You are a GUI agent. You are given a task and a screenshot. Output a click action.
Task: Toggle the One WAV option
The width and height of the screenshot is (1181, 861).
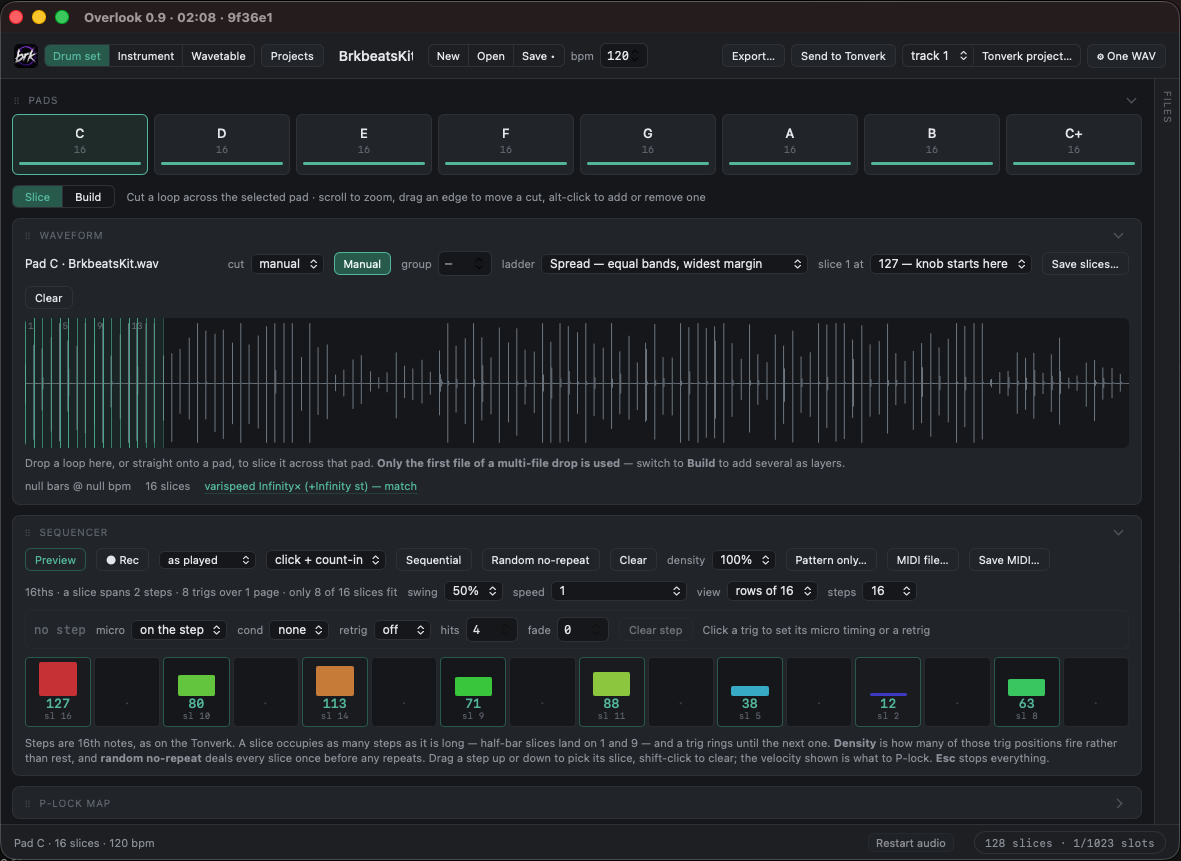pyautogui.click(x=1126, y=56)
